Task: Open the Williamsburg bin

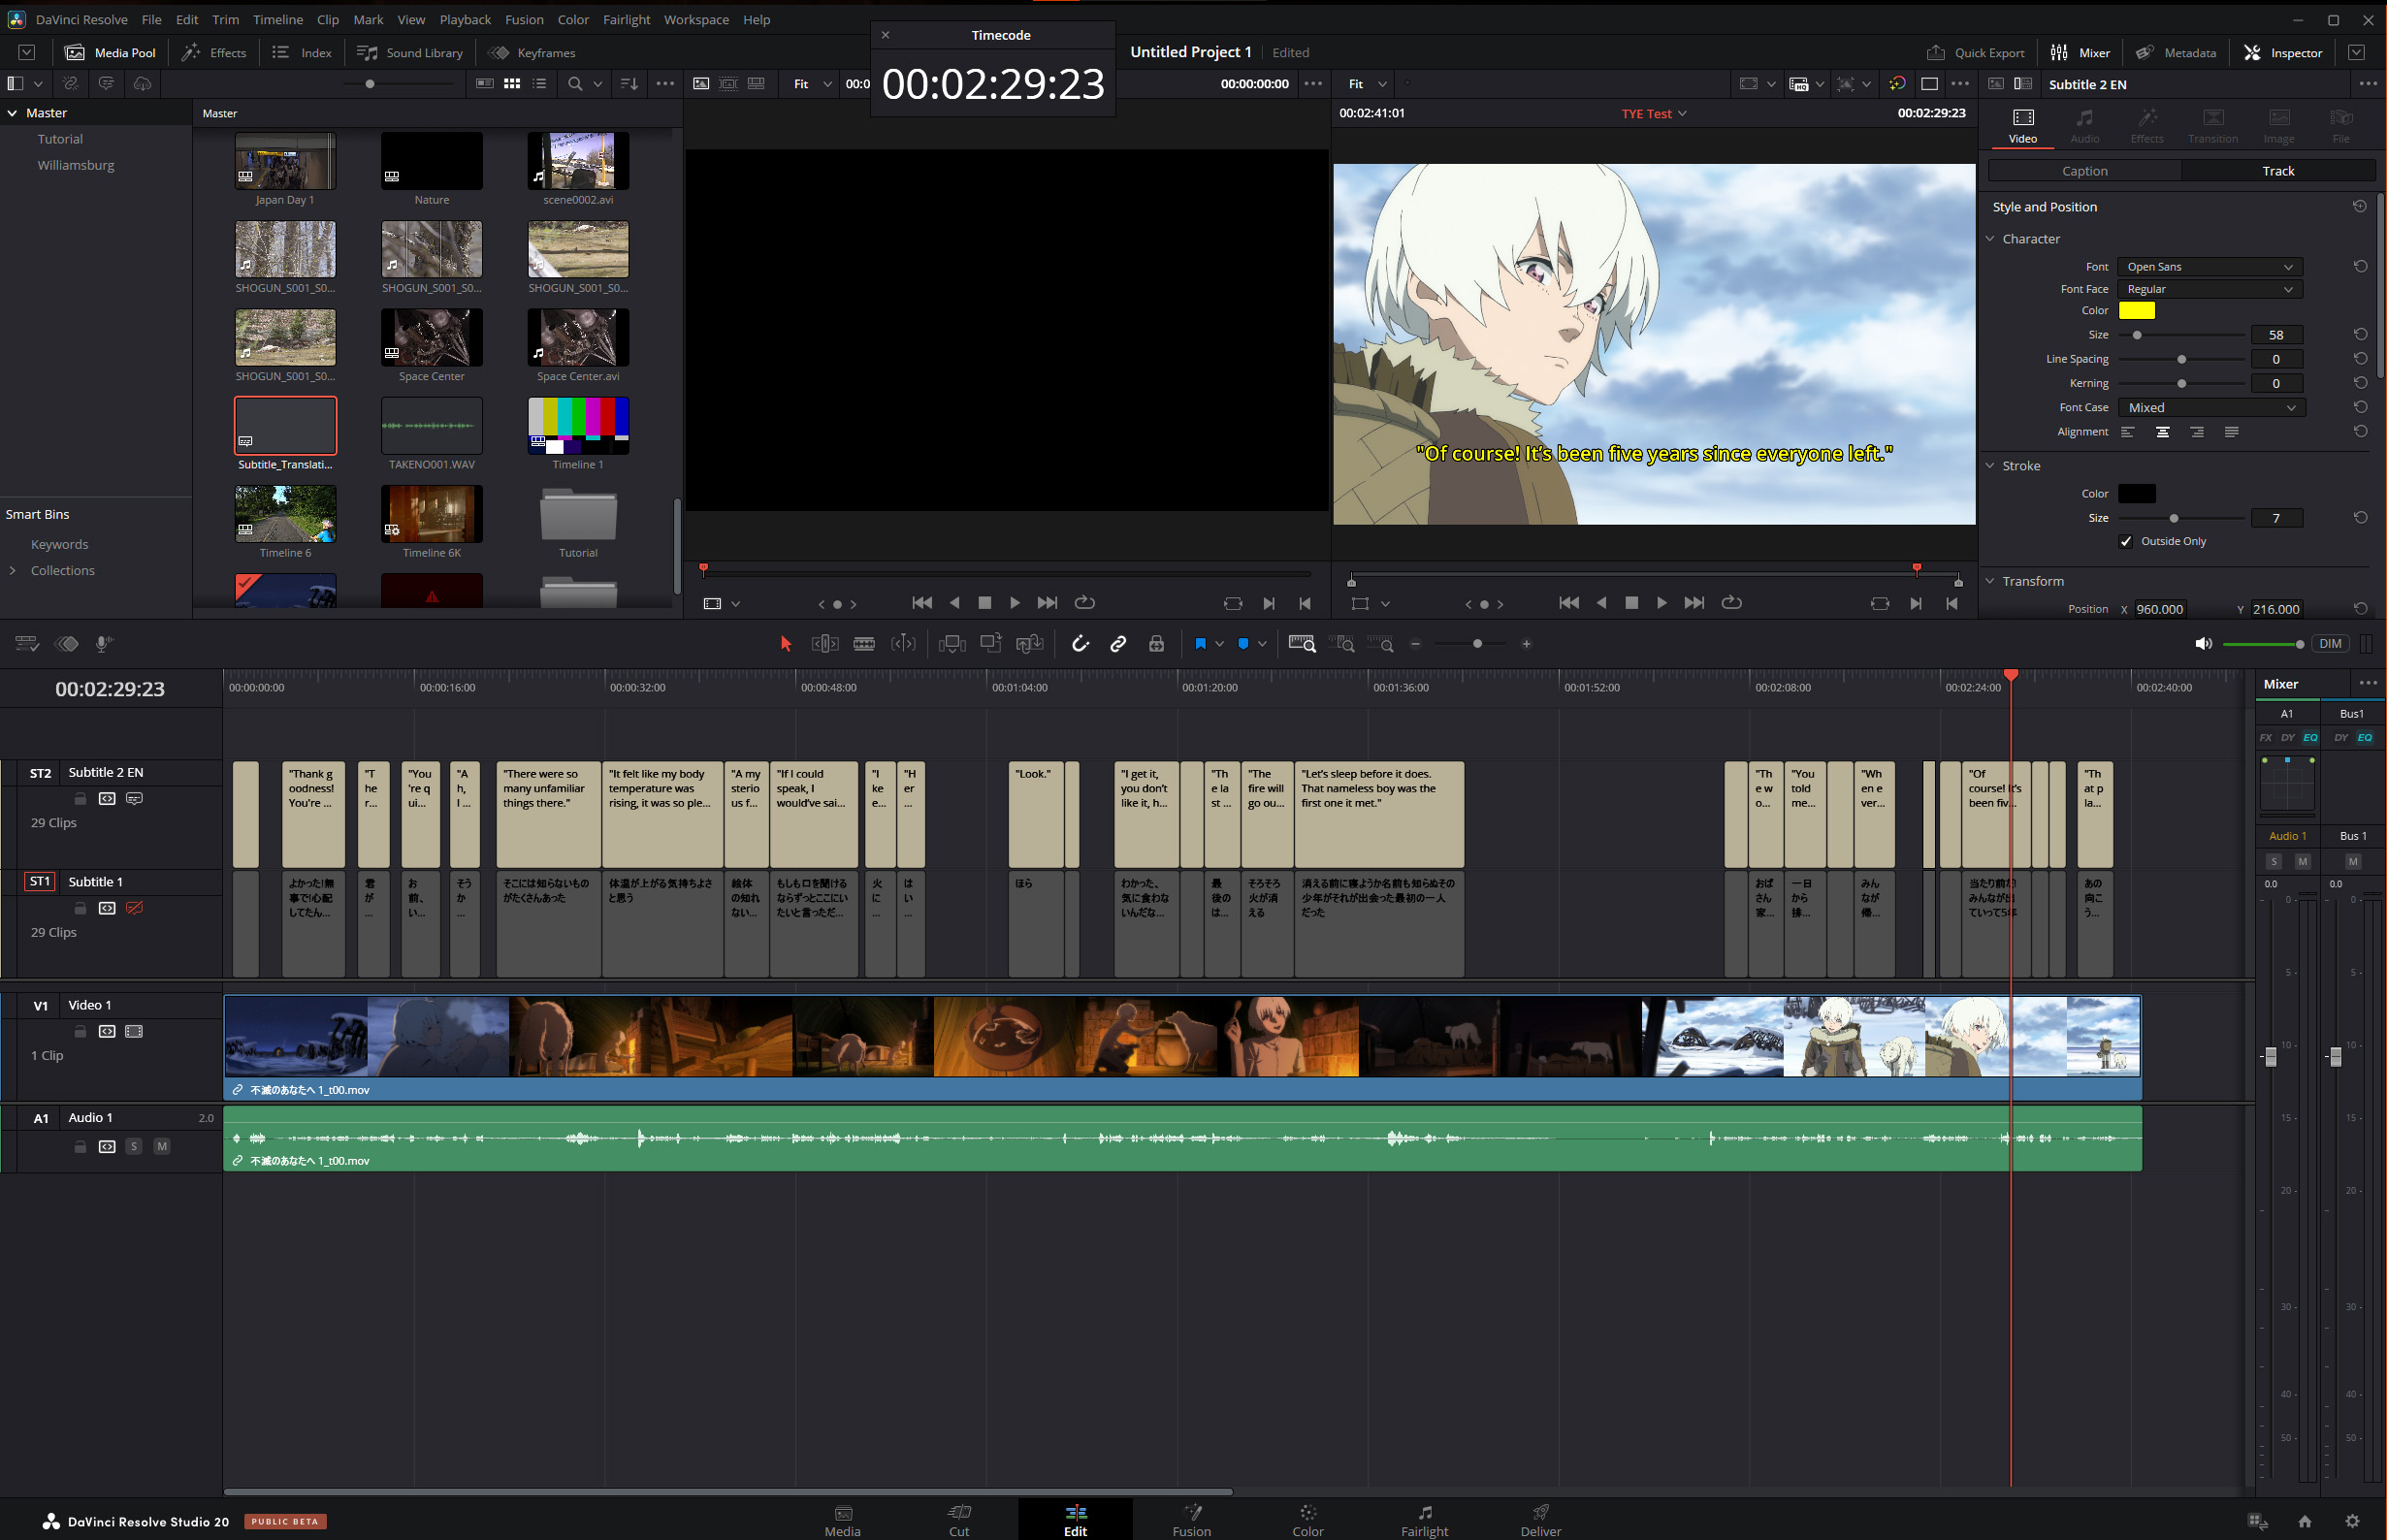Action: [x=76, y=166]
